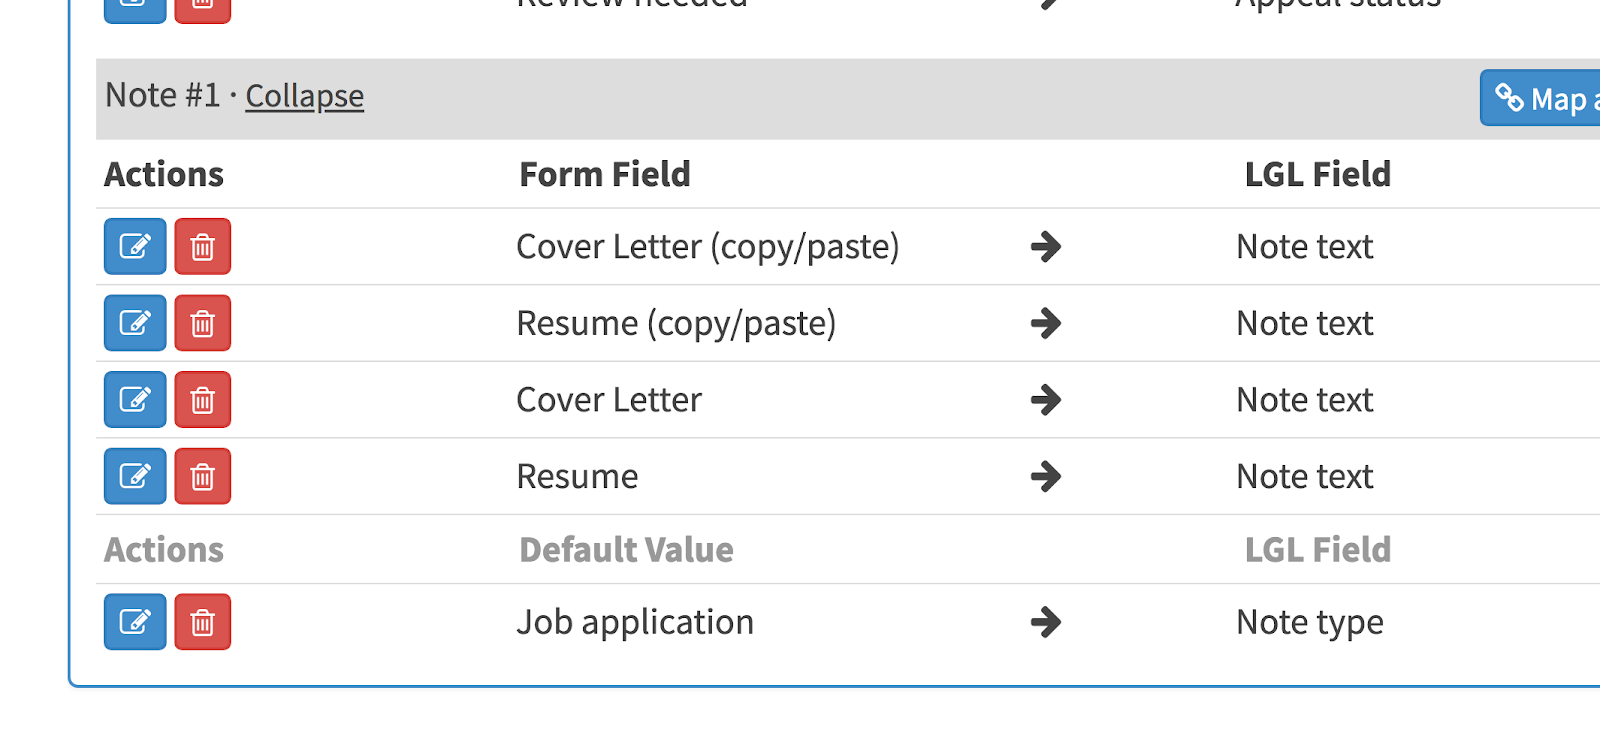Click the Form Field column header

coord(605,174)
